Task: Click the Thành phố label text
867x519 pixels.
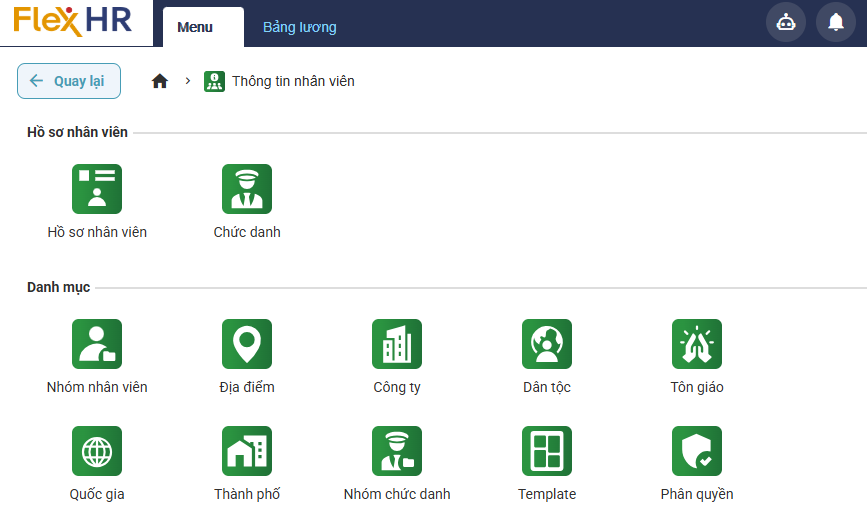Action: tap(247, 494)
